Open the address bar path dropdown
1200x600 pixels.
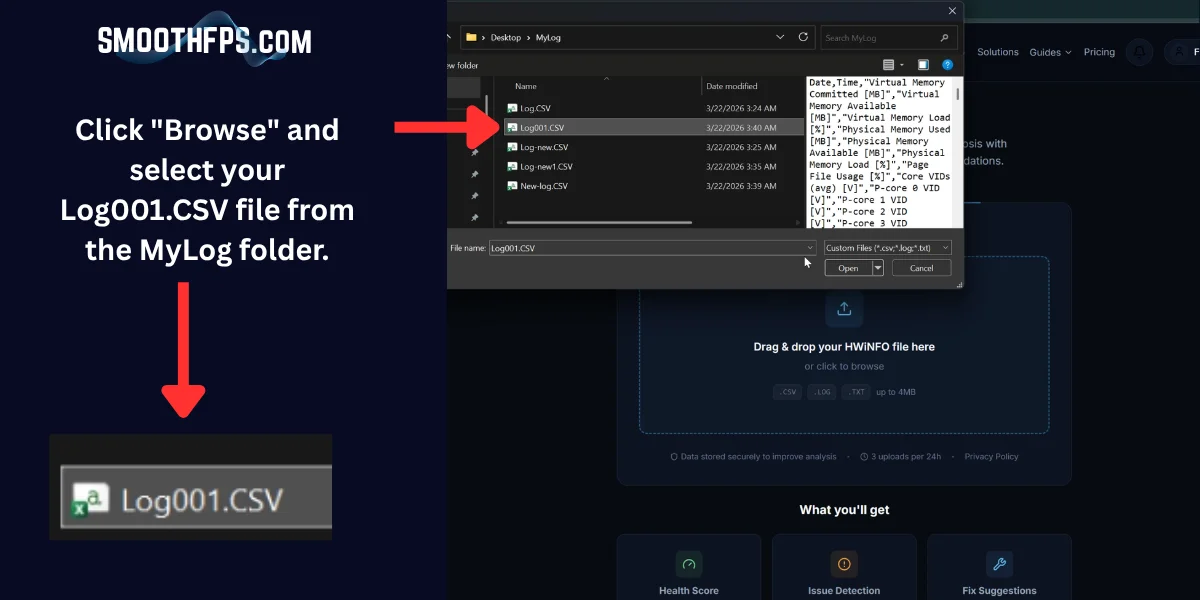(x=780, y=37)
